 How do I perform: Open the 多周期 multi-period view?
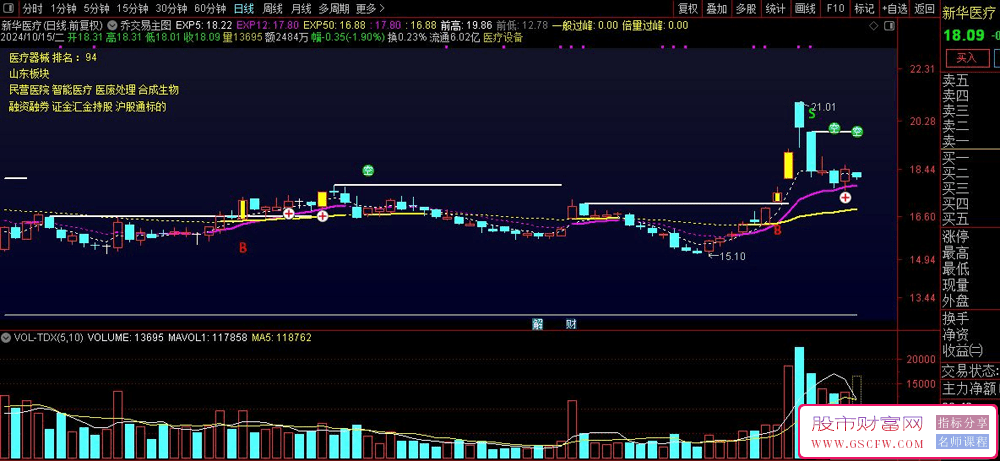pyautogui.click(x=334, y=9)
